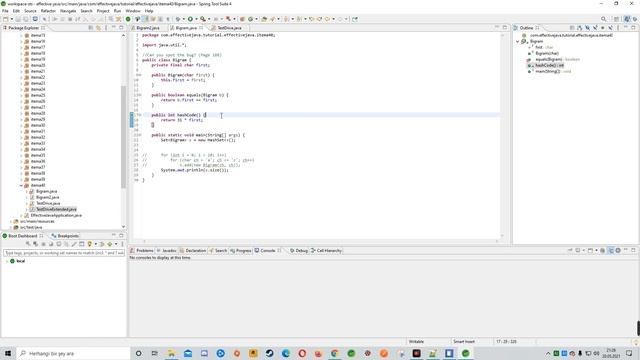Maximize the editor area

coord(505,28)
